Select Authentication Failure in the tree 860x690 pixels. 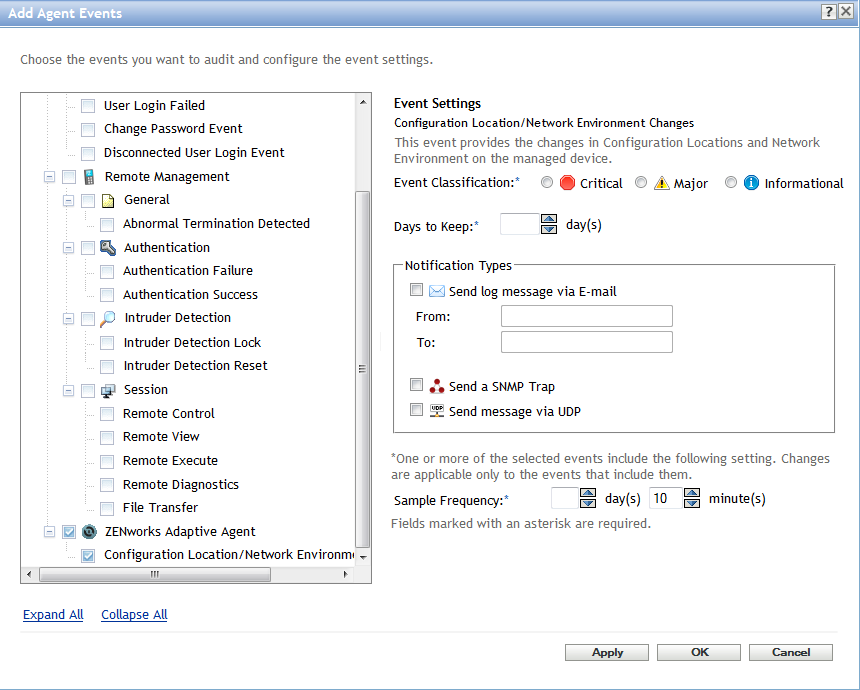coord(187,271)
